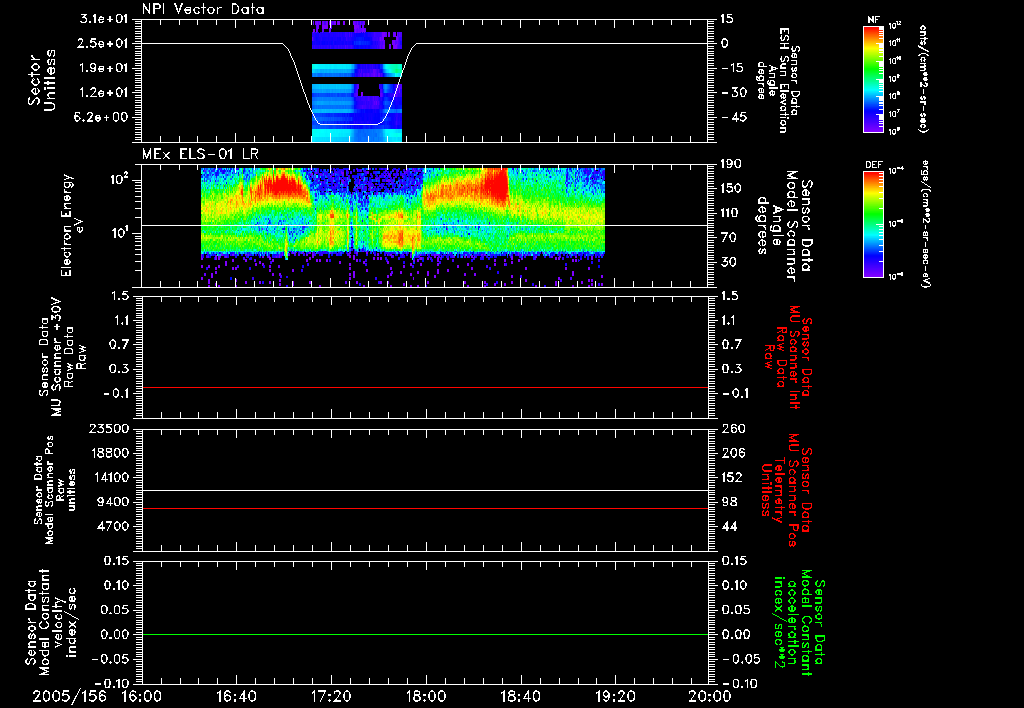Image resolution: width=1024 pixels, height=708 pixels.
Task: Click the 19:20 time axis label
Action: click(615, 696)
